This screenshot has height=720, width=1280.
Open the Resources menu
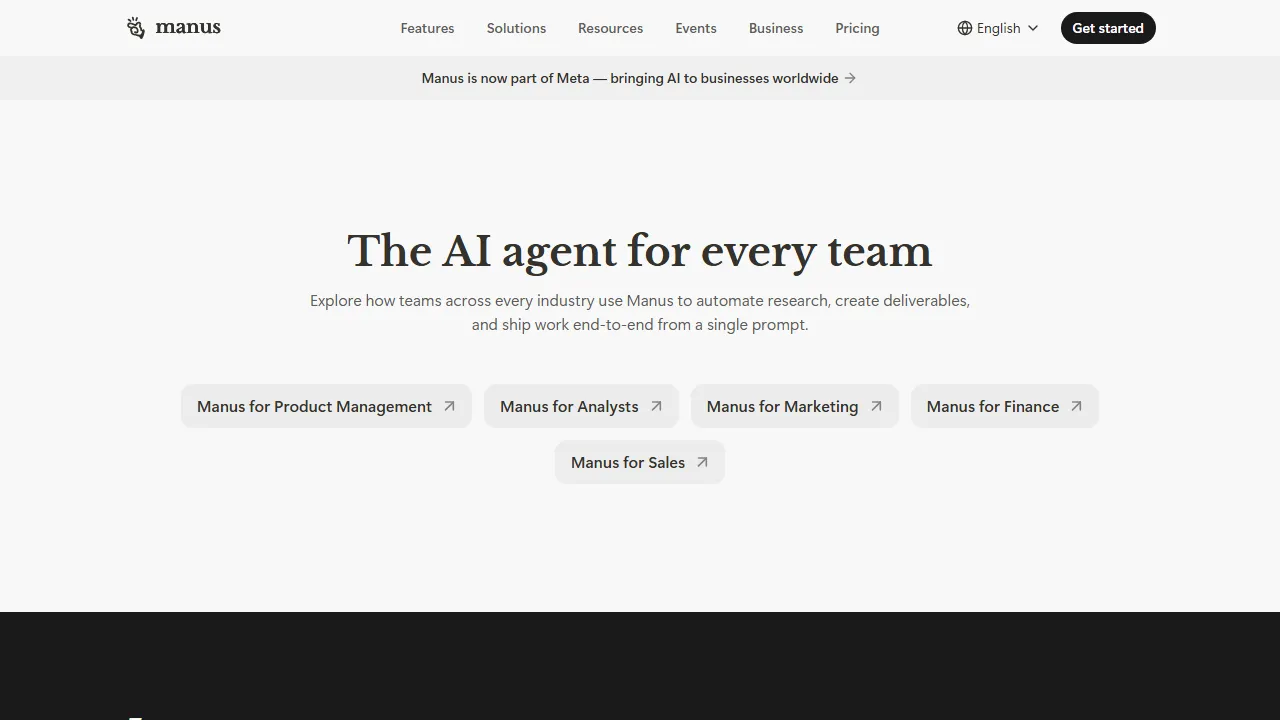(x=610, y=28)
